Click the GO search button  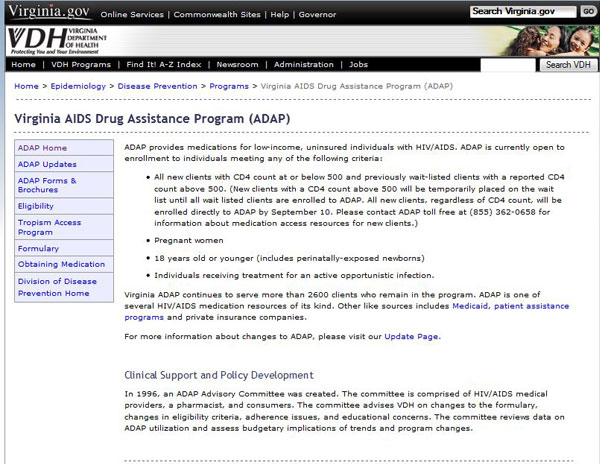pos(588,11)
